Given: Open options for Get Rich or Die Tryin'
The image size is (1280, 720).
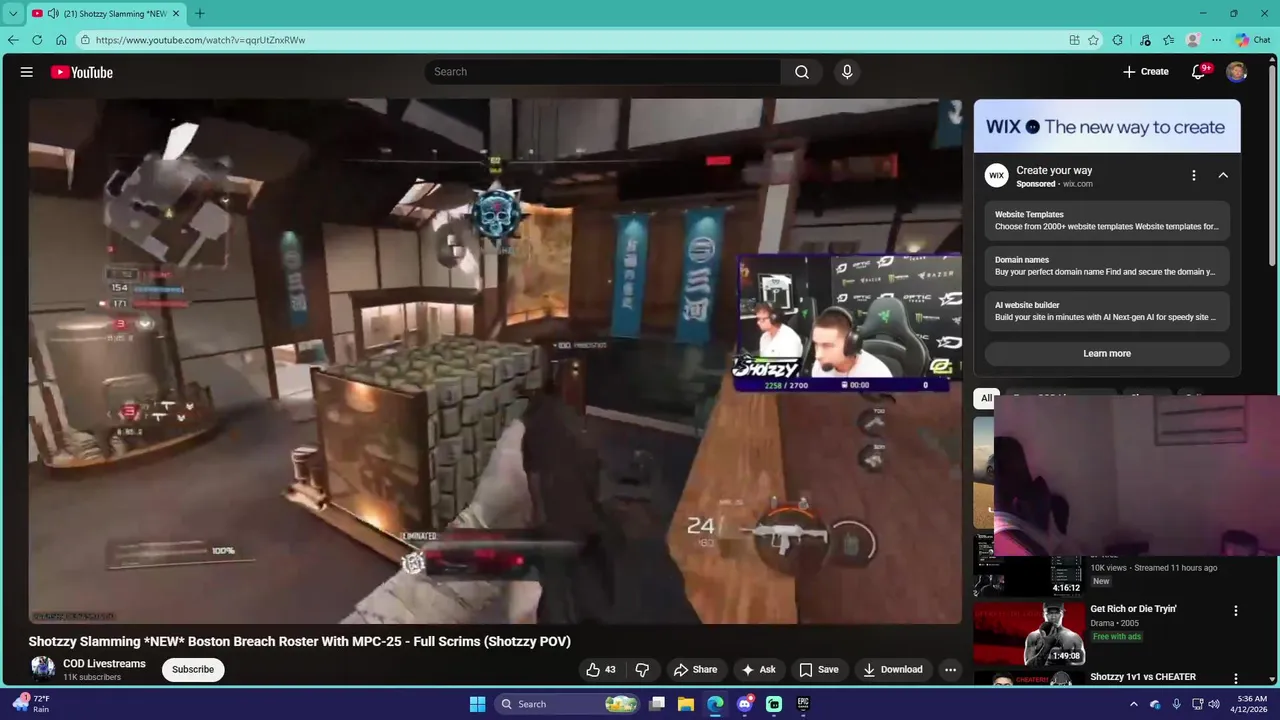Looking at the screenshot, I should 1235,611.
